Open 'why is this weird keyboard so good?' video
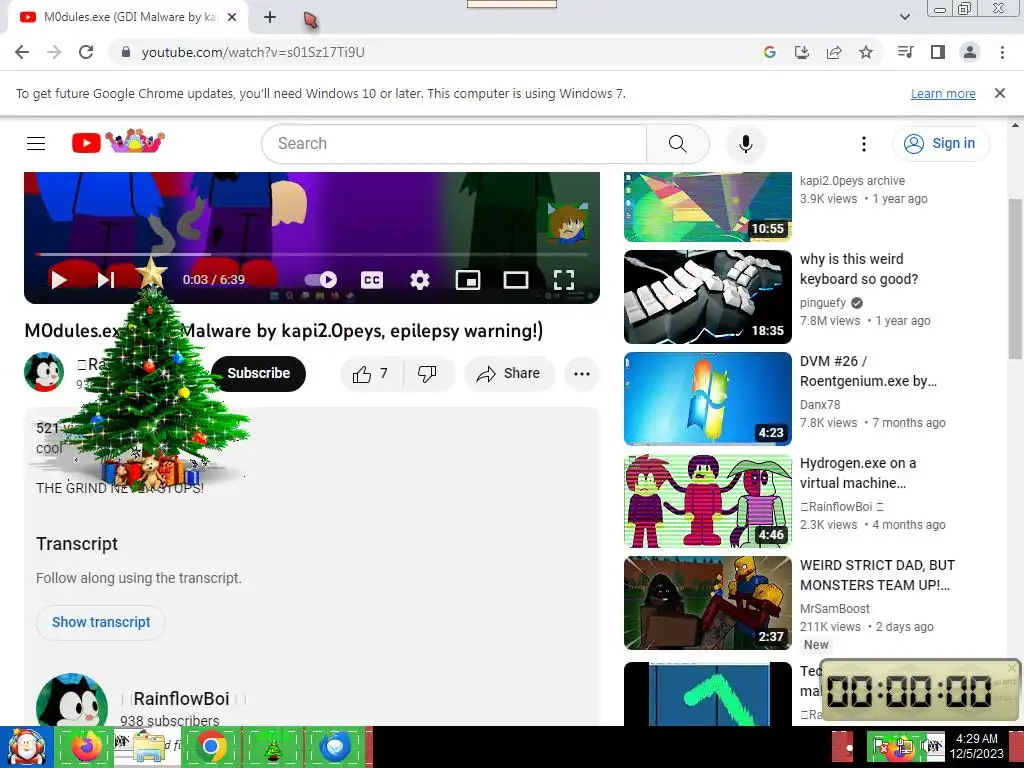 click(859, 269)
